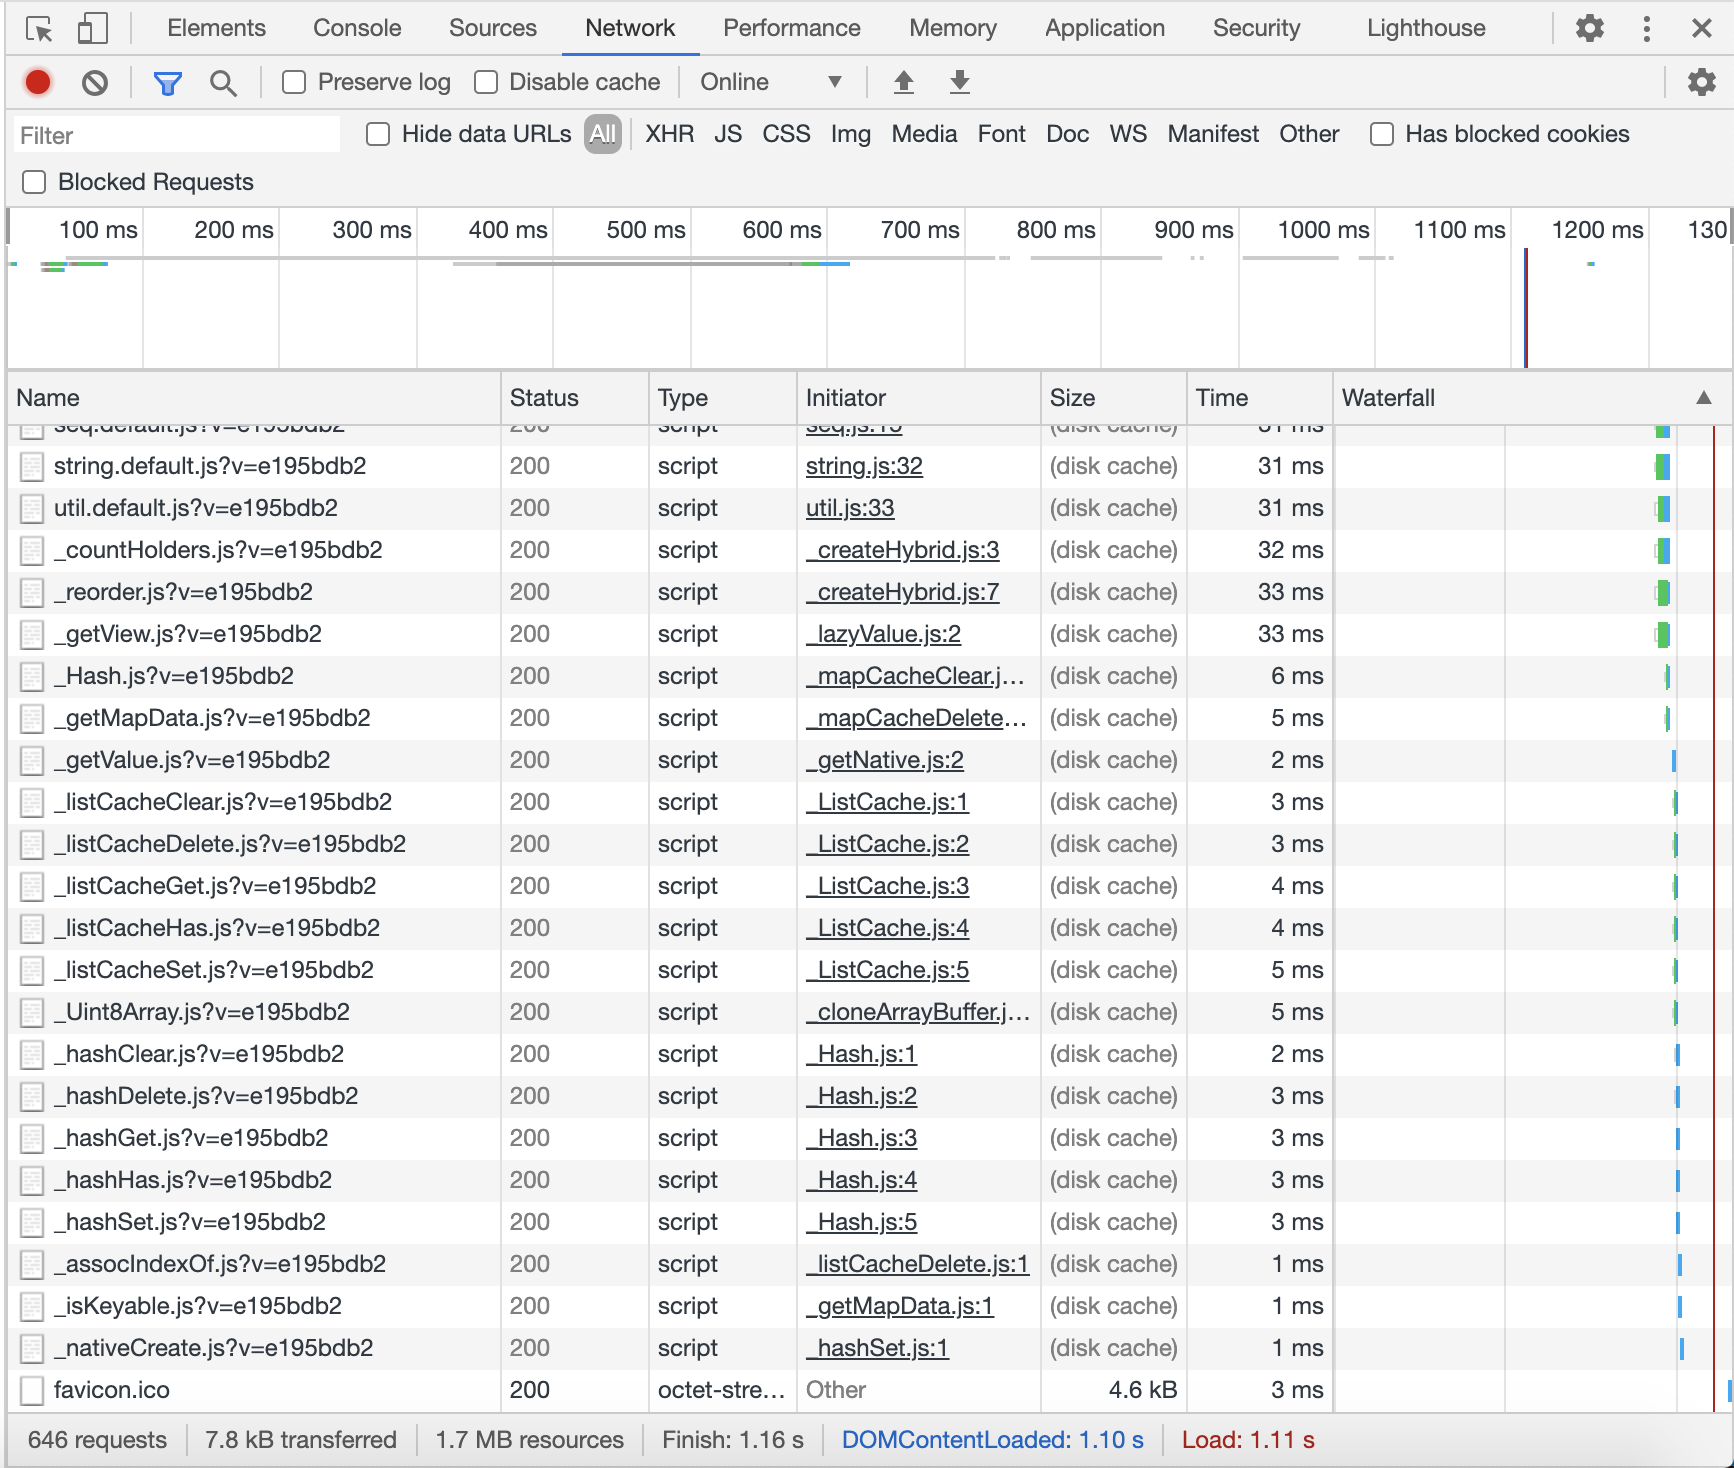The width and height of the screenshot is (1734, 1468).
Task: Clear the network request log
Action: click(95, 82)
